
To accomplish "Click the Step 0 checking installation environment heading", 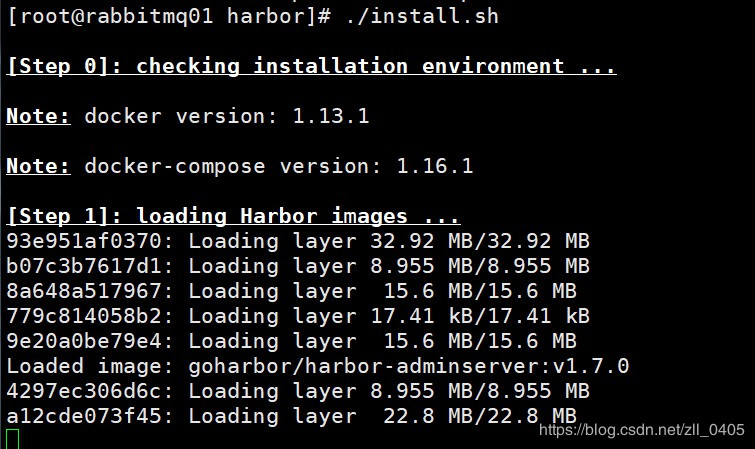I will (311, 67).
